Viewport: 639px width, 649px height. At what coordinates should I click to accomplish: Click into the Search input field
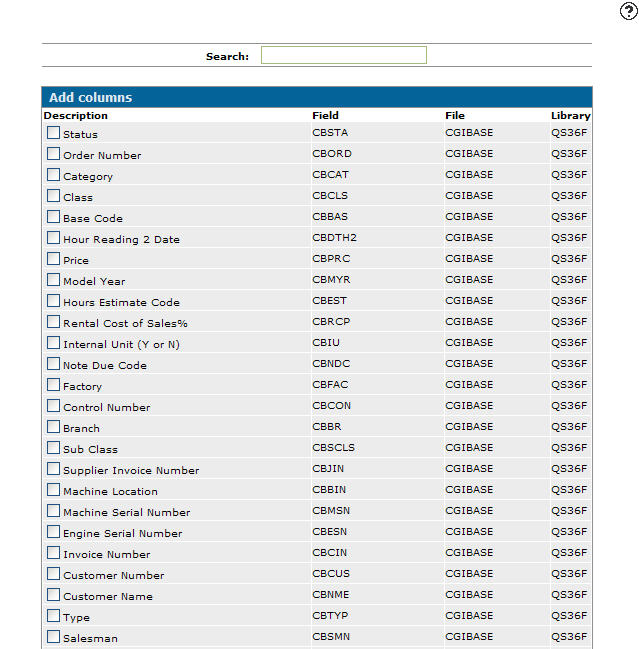tap(344, 55)
